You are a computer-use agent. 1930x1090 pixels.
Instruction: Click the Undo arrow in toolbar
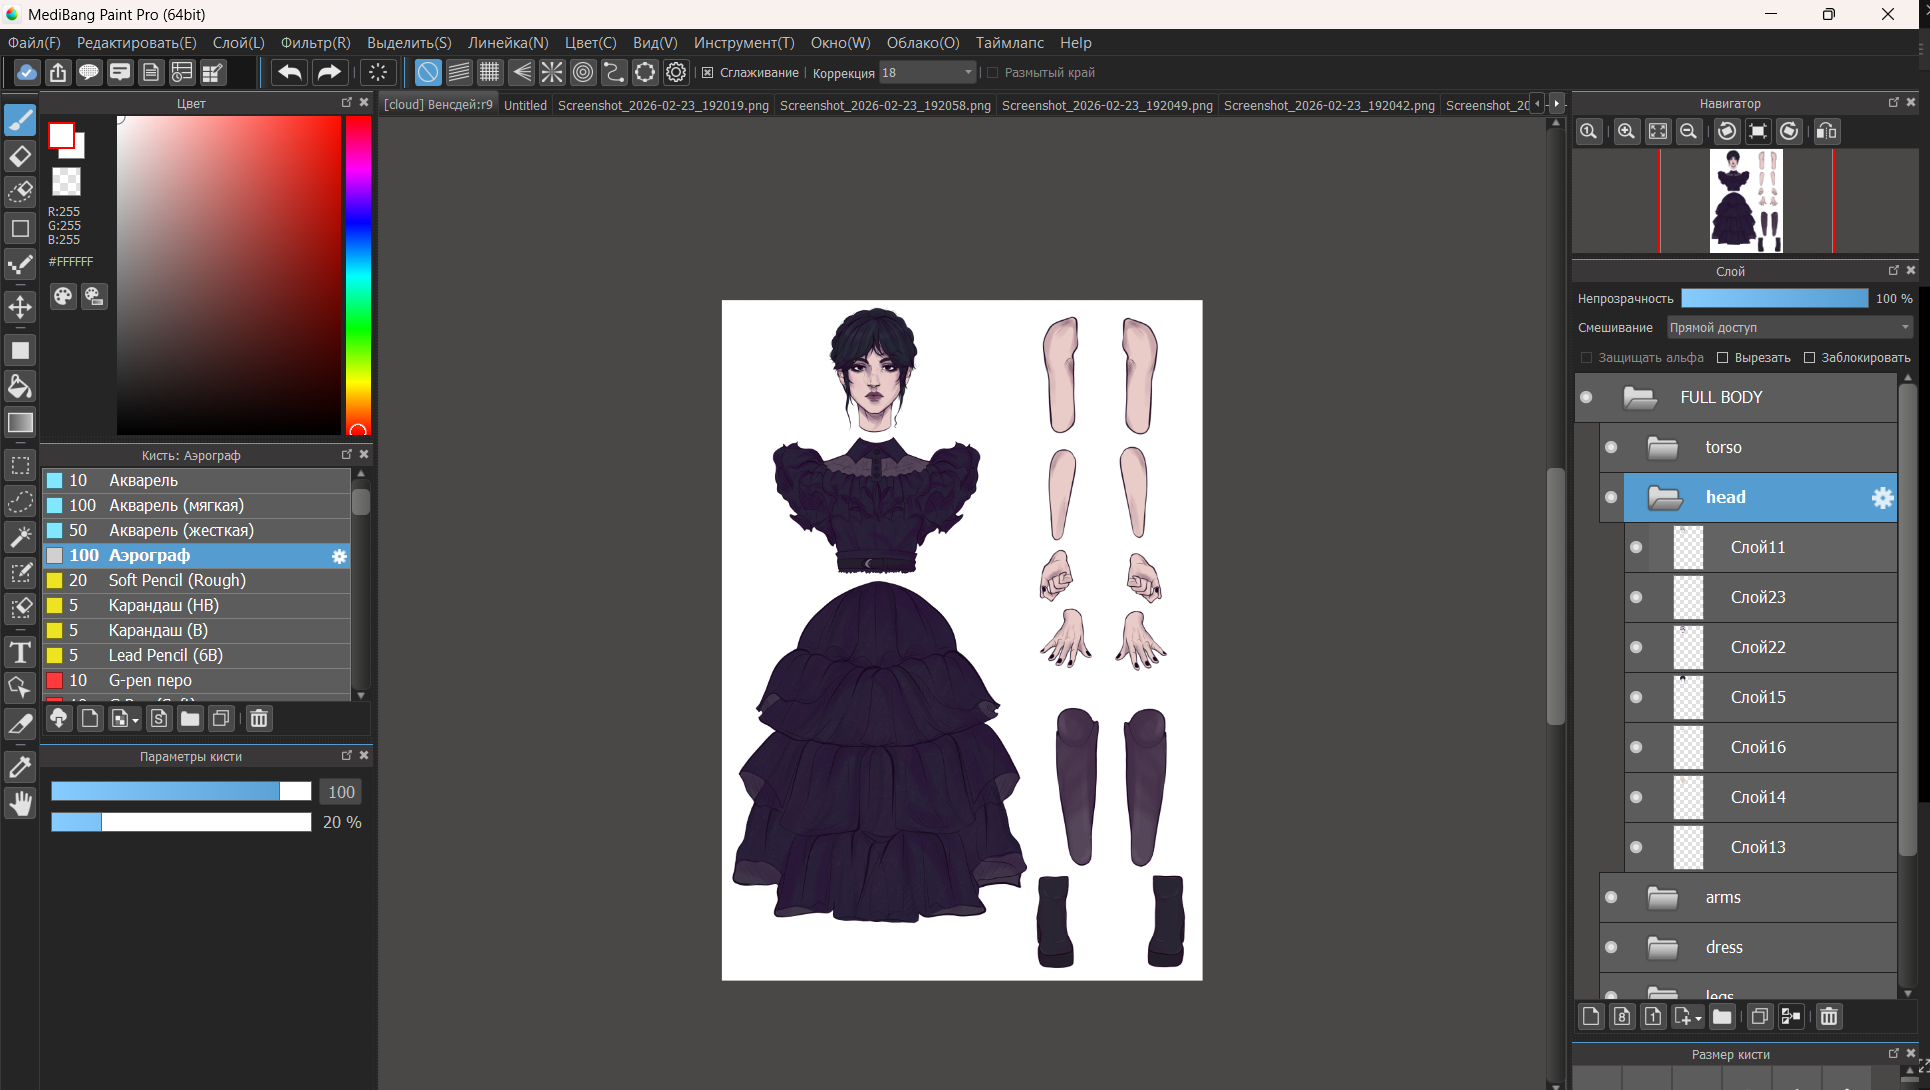pos(290,72)
